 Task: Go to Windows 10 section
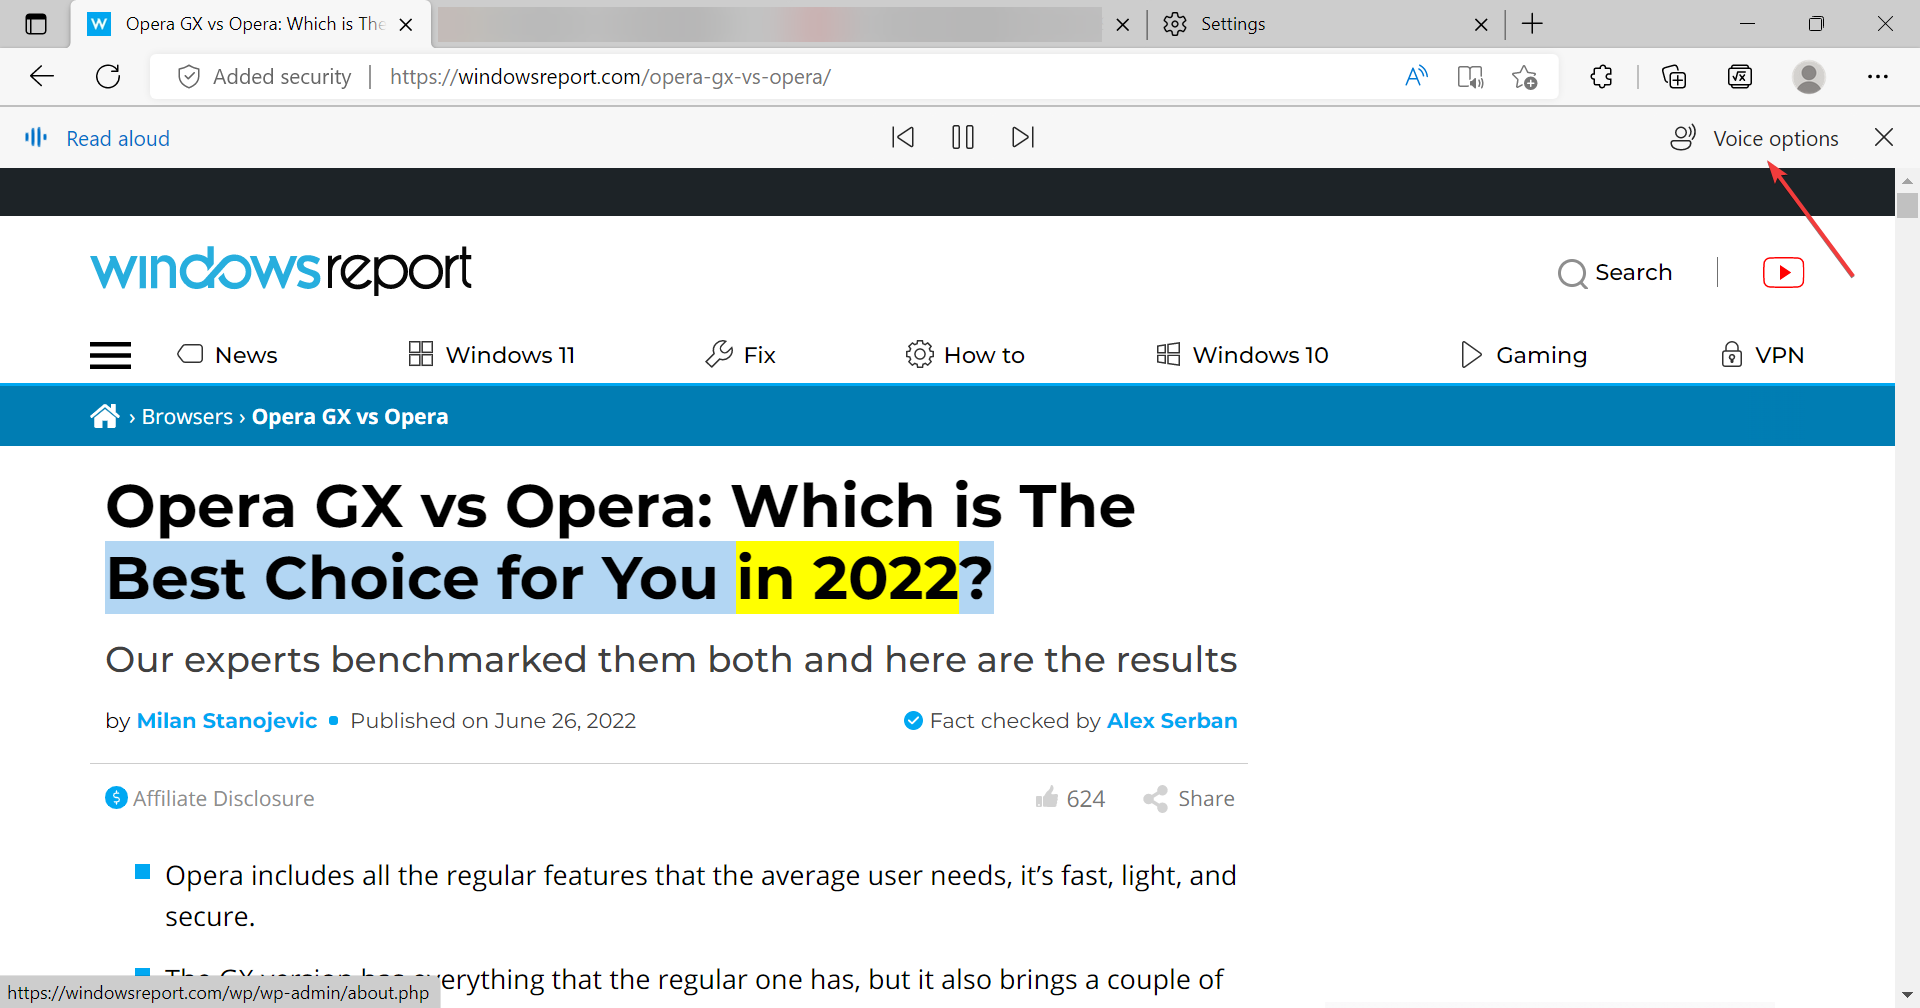click(1242, 355)
